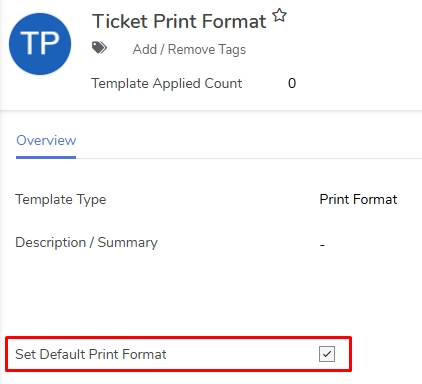Click the blue underline below Overview
Image resolution: width=422 pixels, height=384 pixels.
point(46,157)
